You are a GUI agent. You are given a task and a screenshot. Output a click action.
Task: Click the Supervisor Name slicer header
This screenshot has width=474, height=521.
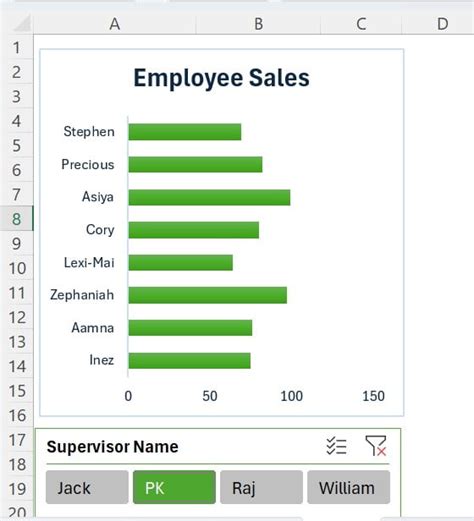click(112, 447)
